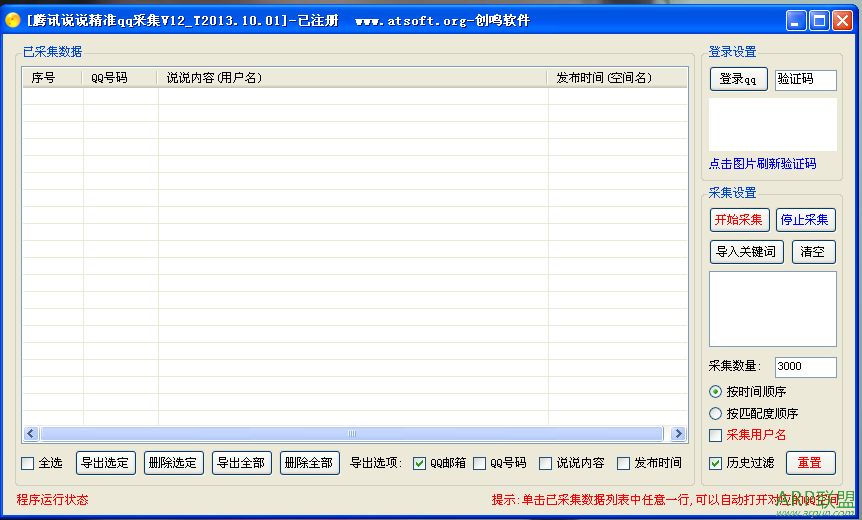Sort by the QQ号码 column header
The height and width of the screenshot is (520, 862).
point(120,78)
